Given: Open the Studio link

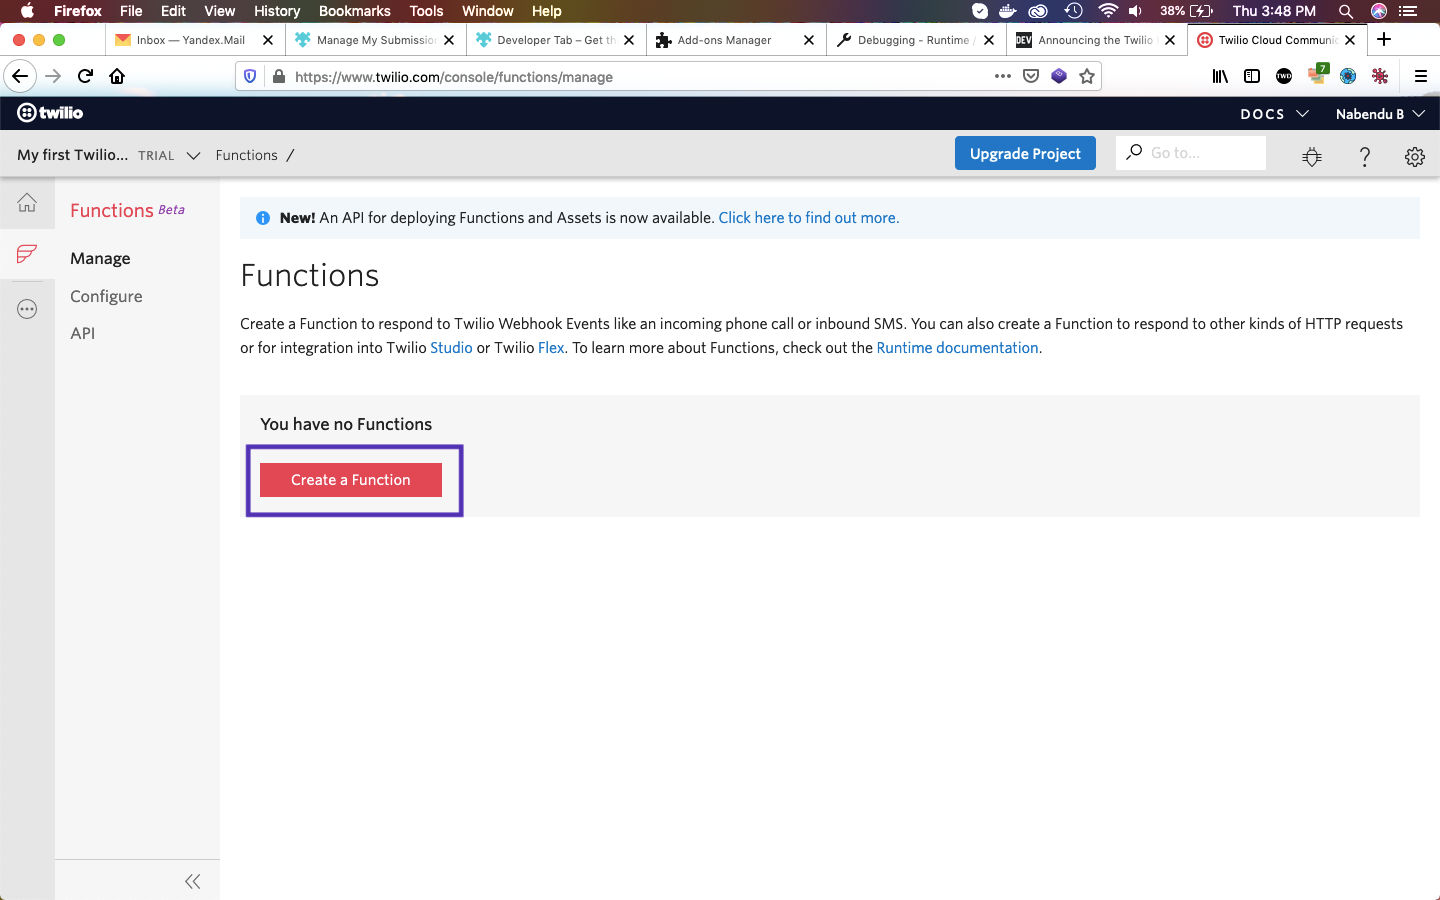Looking at the screenshot, I should pyautogui.click(x=451, y=348).
